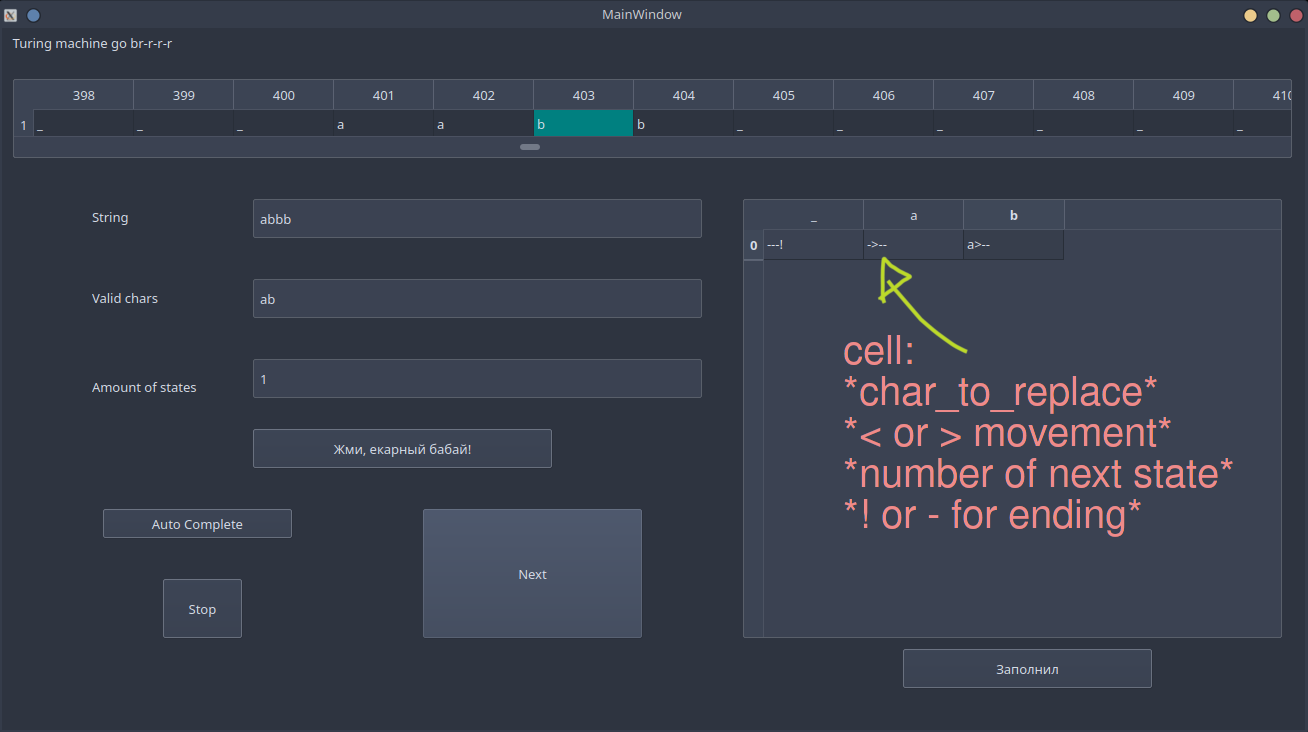Minimize window with yellow titlebar button
This screenshot has width=1308, height=732.
point(1250,15)
